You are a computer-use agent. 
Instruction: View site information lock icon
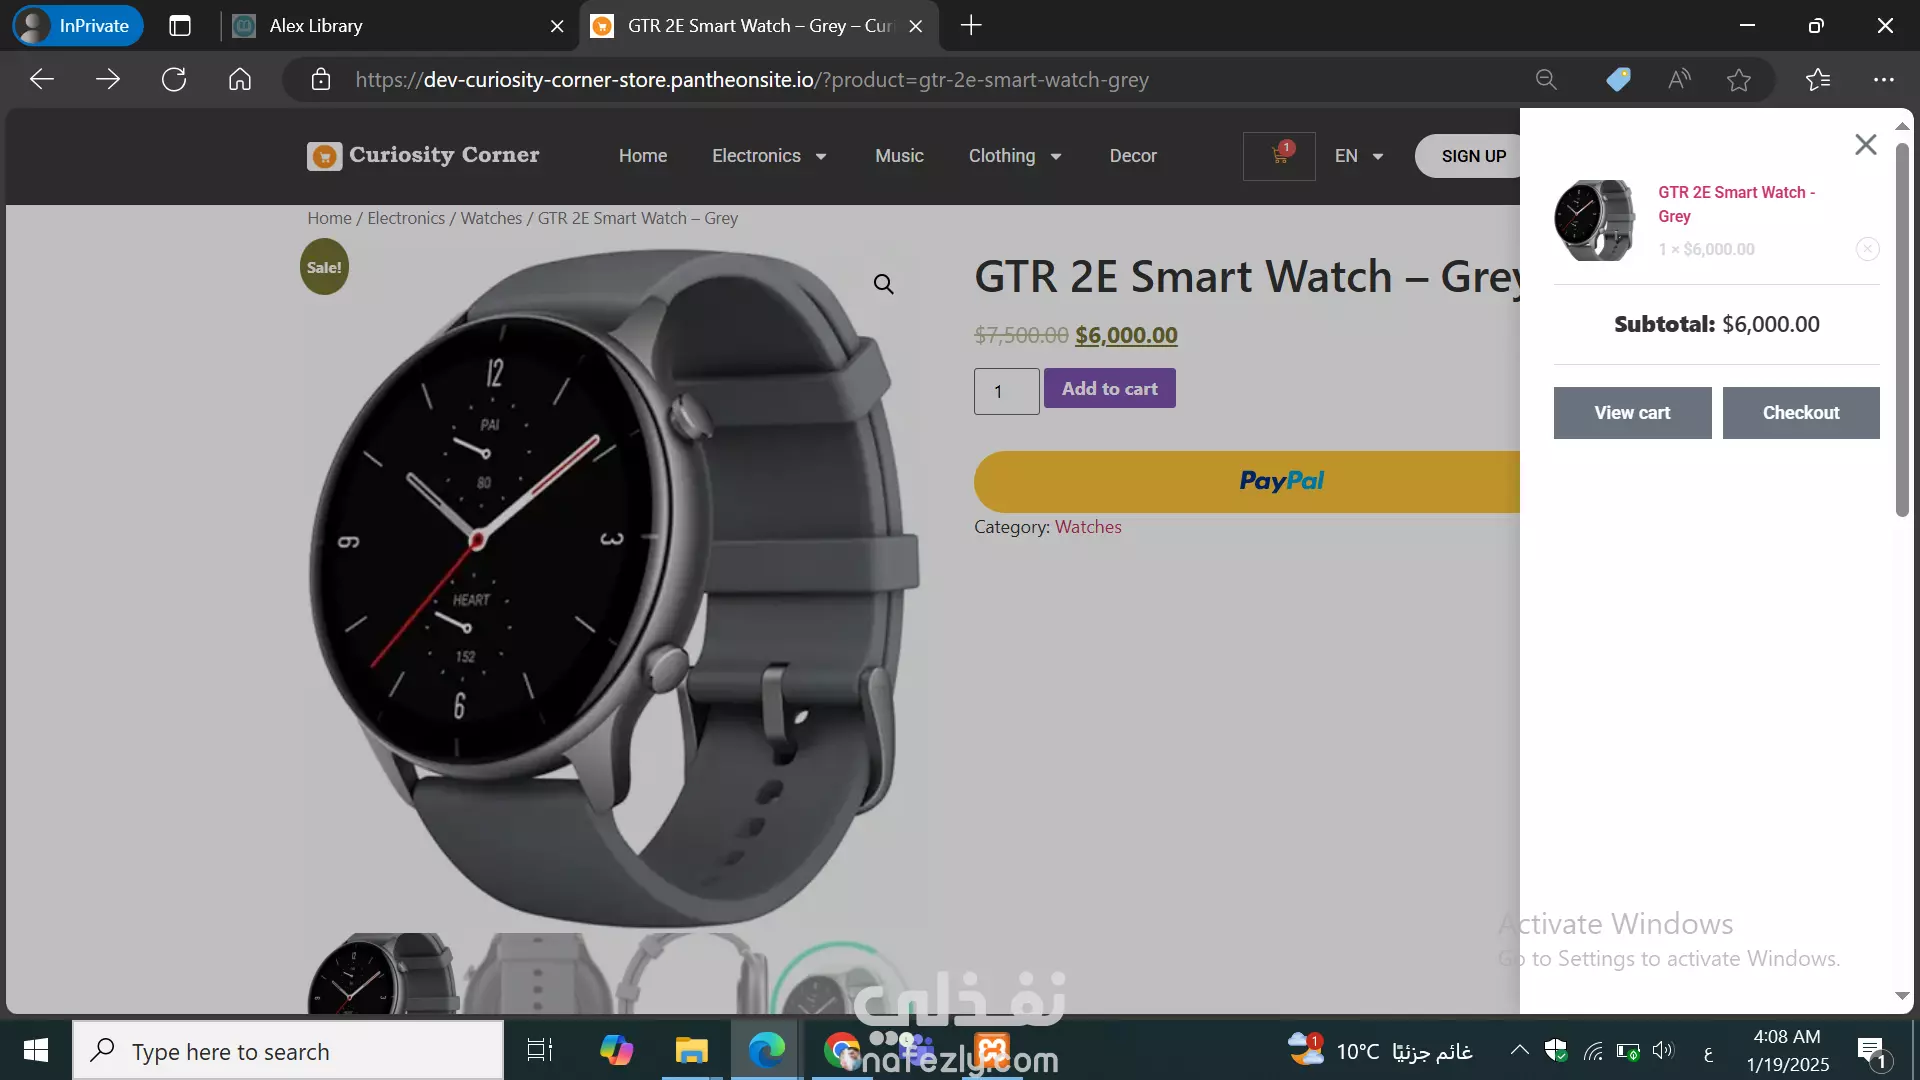pyautogui.click(x=321, y=79)
